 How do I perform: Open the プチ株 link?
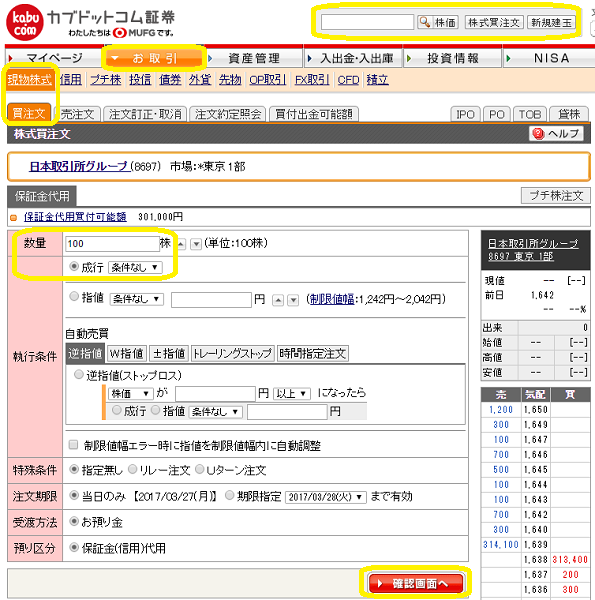click(106, 80)
